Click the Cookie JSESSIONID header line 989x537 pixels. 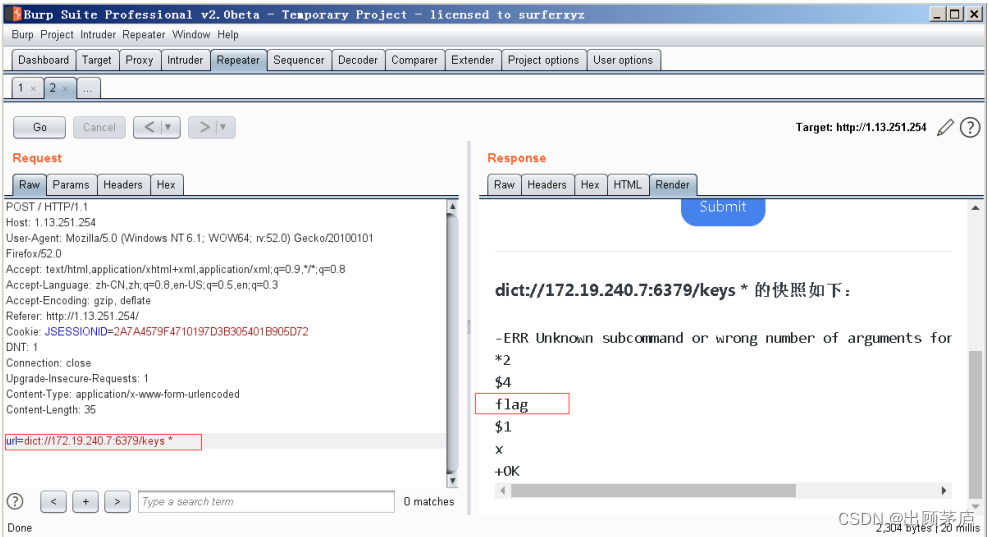coord(157,332)
